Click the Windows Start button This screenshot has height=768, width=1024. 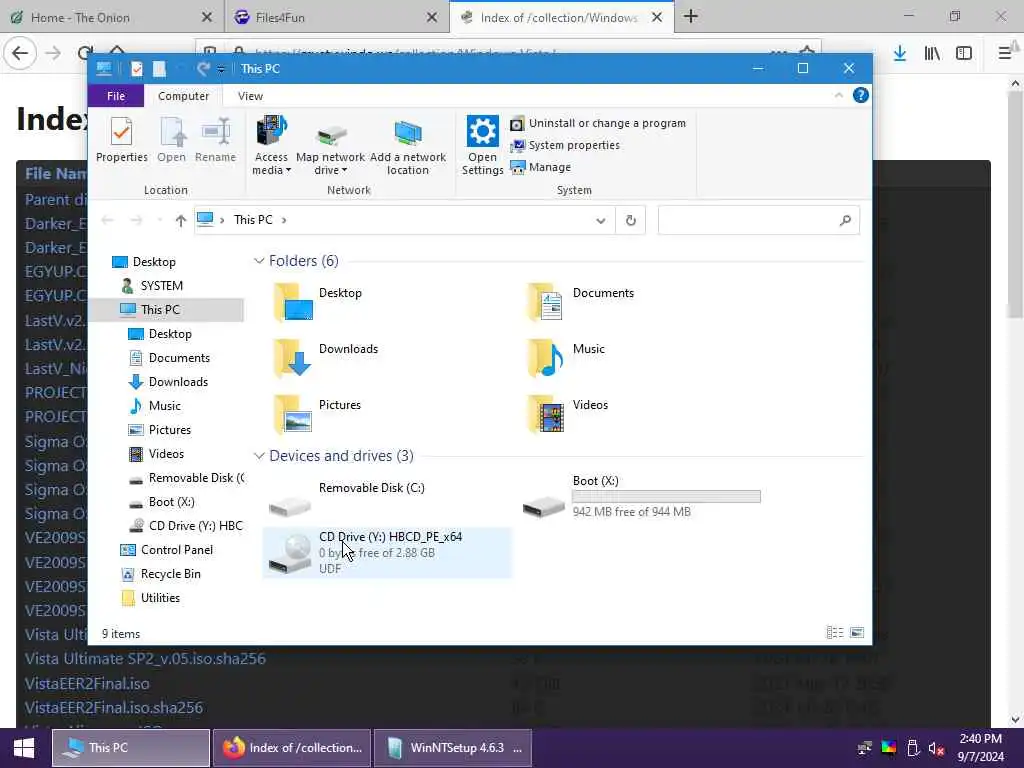pyautogui.click(x=24, y=748)
